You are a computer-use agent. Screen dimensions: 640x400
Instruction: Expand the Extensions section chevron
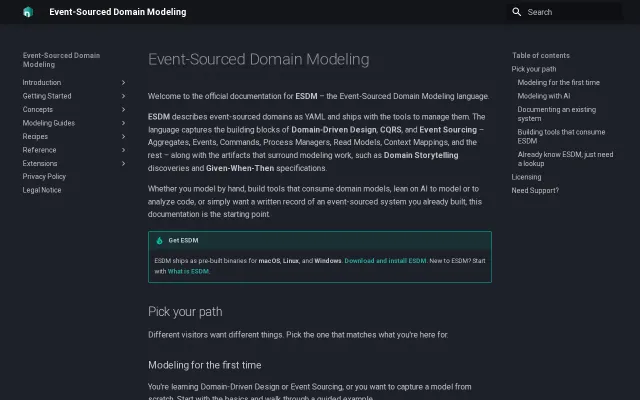pos(123,163)
